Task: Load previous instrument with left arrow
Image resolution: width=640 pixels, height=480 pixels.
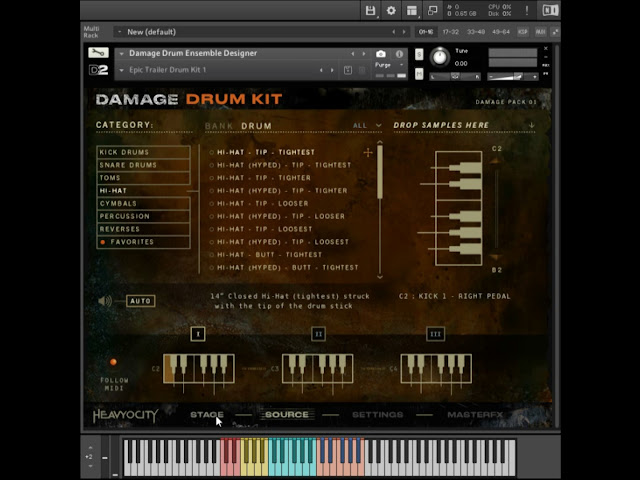Action: pyautogui.click(x=353, y=54)
